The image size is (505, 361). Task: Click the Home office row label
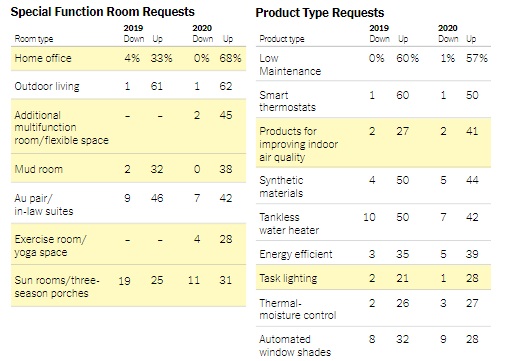43,58
